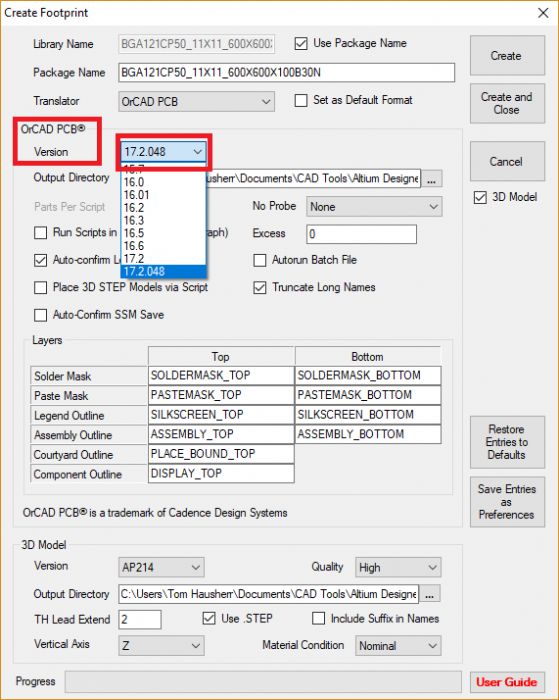Toggle Use Package Name checkbox

(x=301, y=44)
